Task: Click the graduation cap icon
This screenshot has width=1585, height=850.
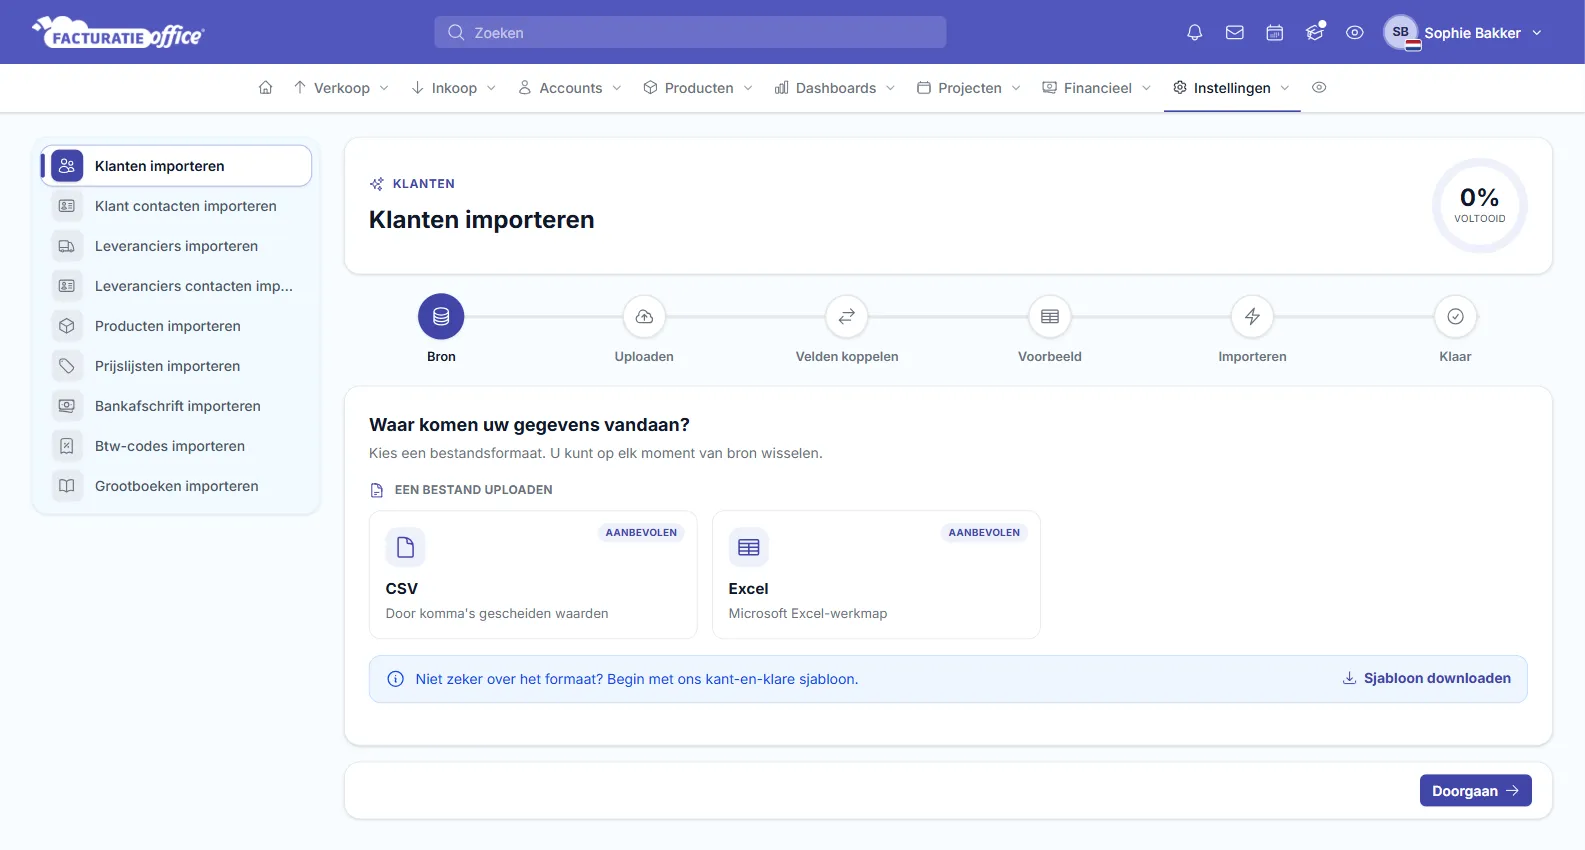Action: click(1315, 33)
